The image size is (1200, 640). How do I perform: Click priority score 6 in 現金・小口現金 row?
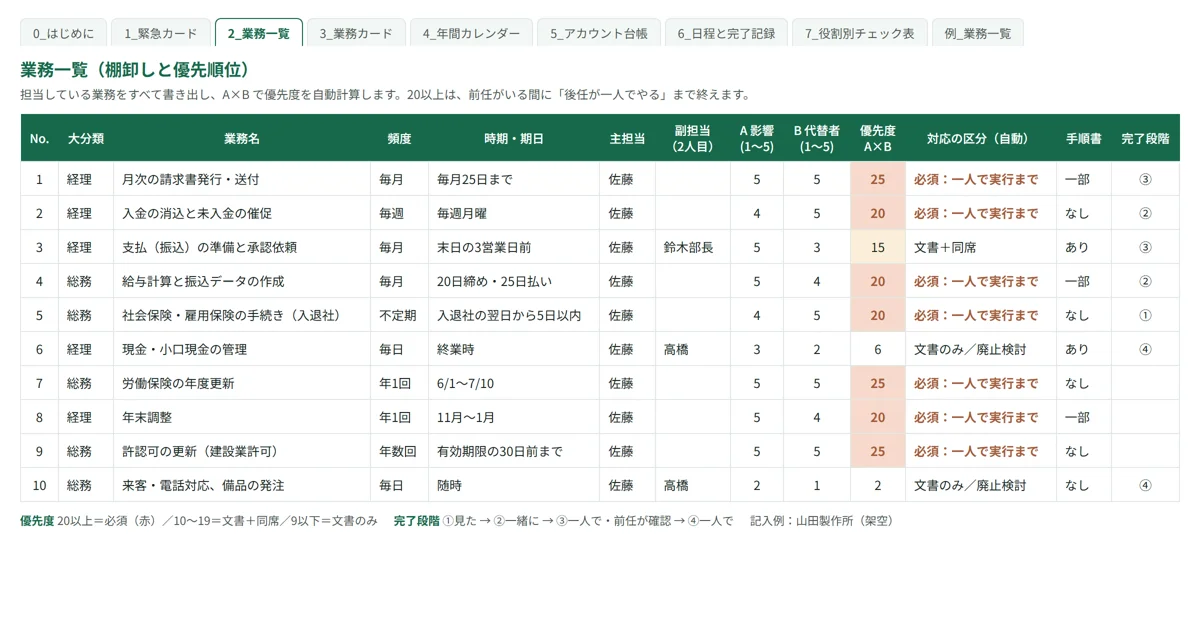click(x=878, y=349)
